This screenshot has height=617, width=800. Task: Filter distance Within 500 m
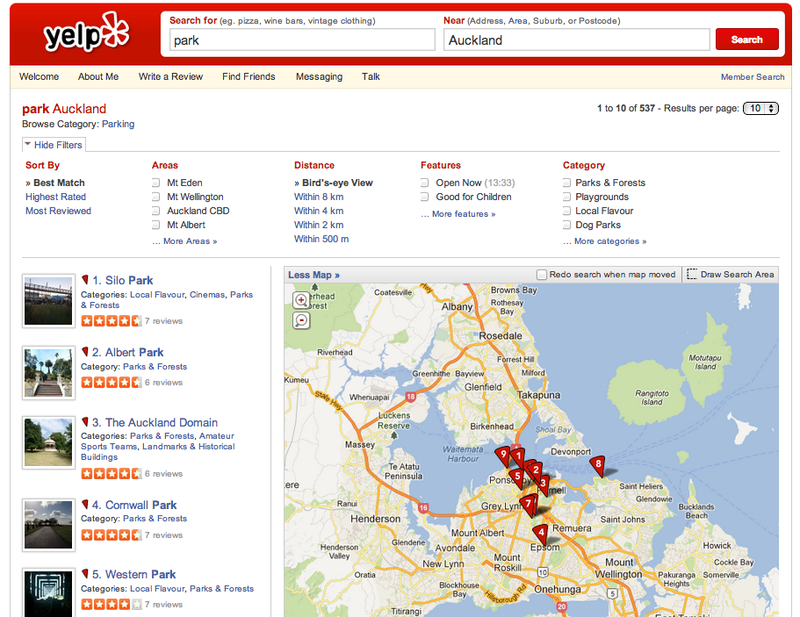[x=321, y=239]
